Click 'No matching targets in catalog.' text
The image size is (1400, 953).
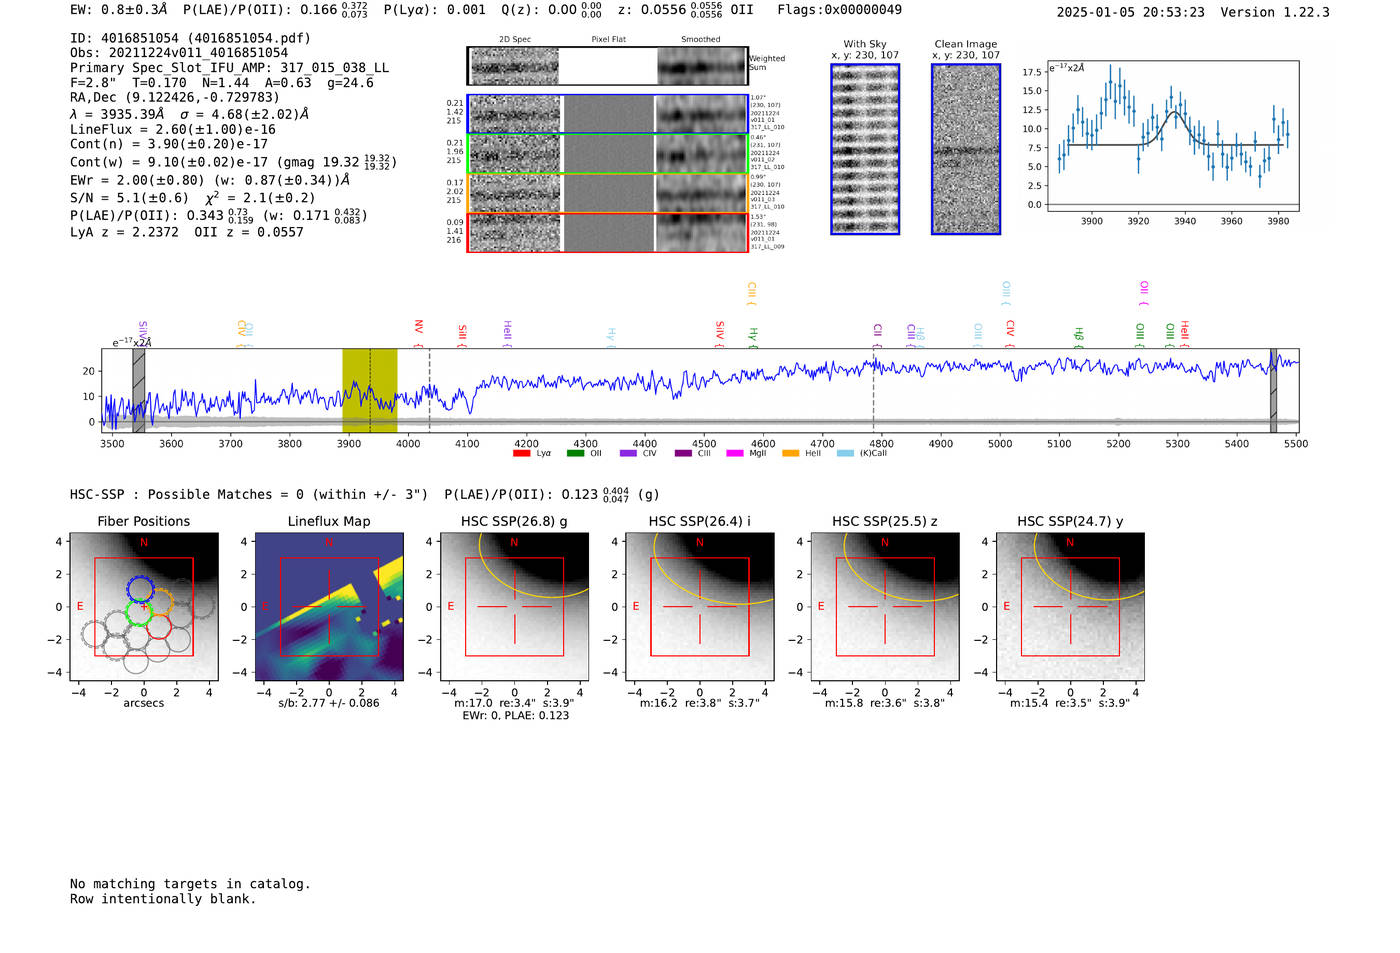pyautogui.click(x=190, y=884)
